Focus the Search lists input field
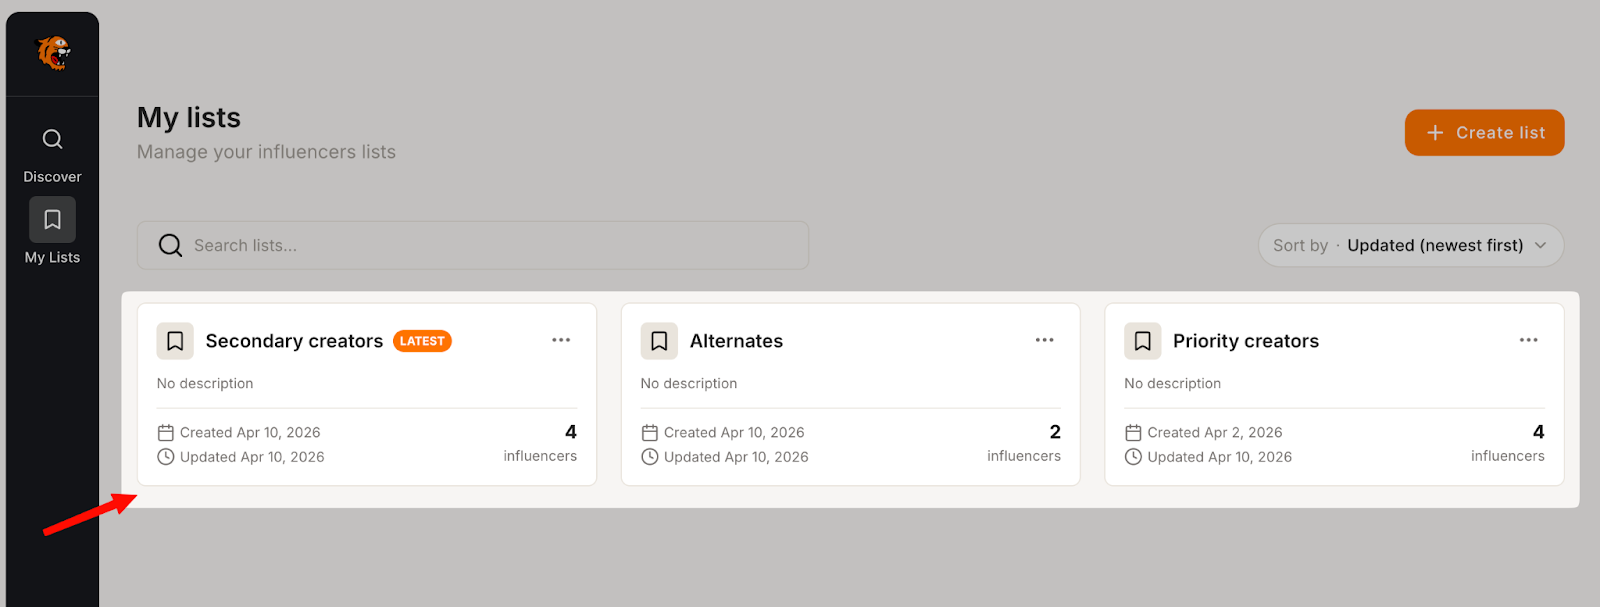1600x607 pixels. point(490,246)
